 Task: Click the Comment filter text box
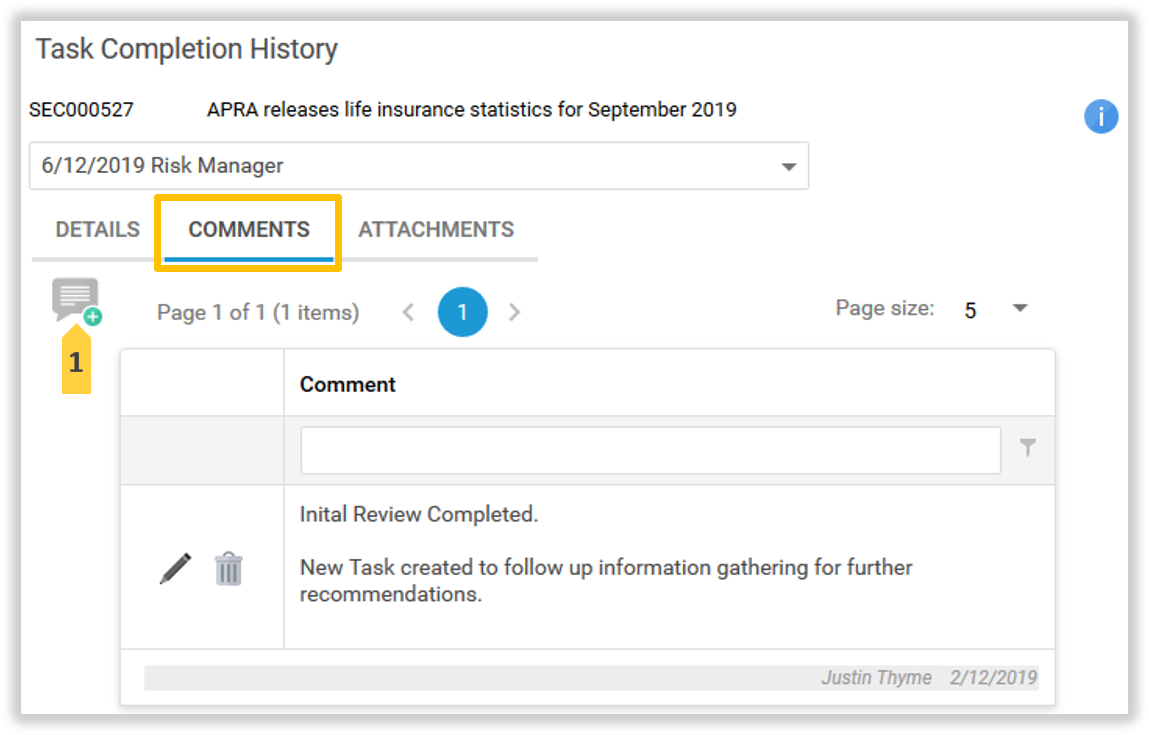coord(650,450)
